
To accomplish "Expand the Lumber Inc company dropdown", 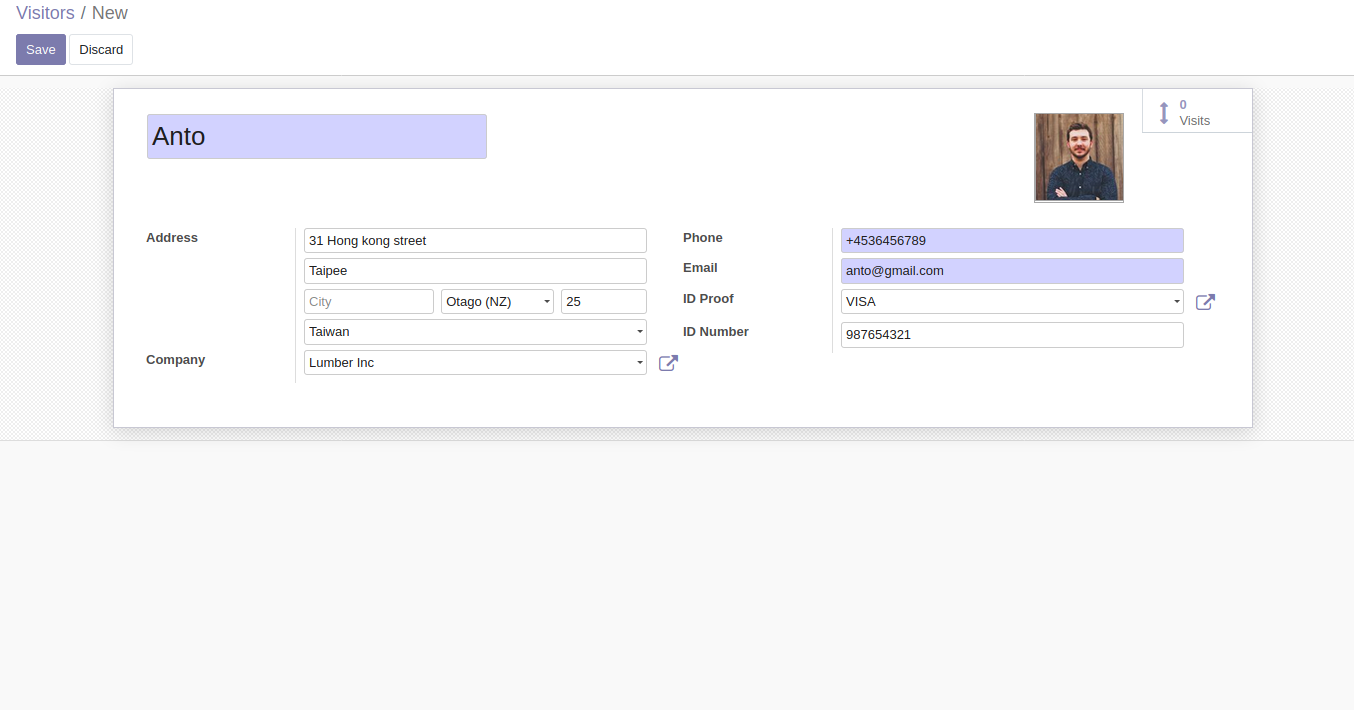I will (639, 363).
